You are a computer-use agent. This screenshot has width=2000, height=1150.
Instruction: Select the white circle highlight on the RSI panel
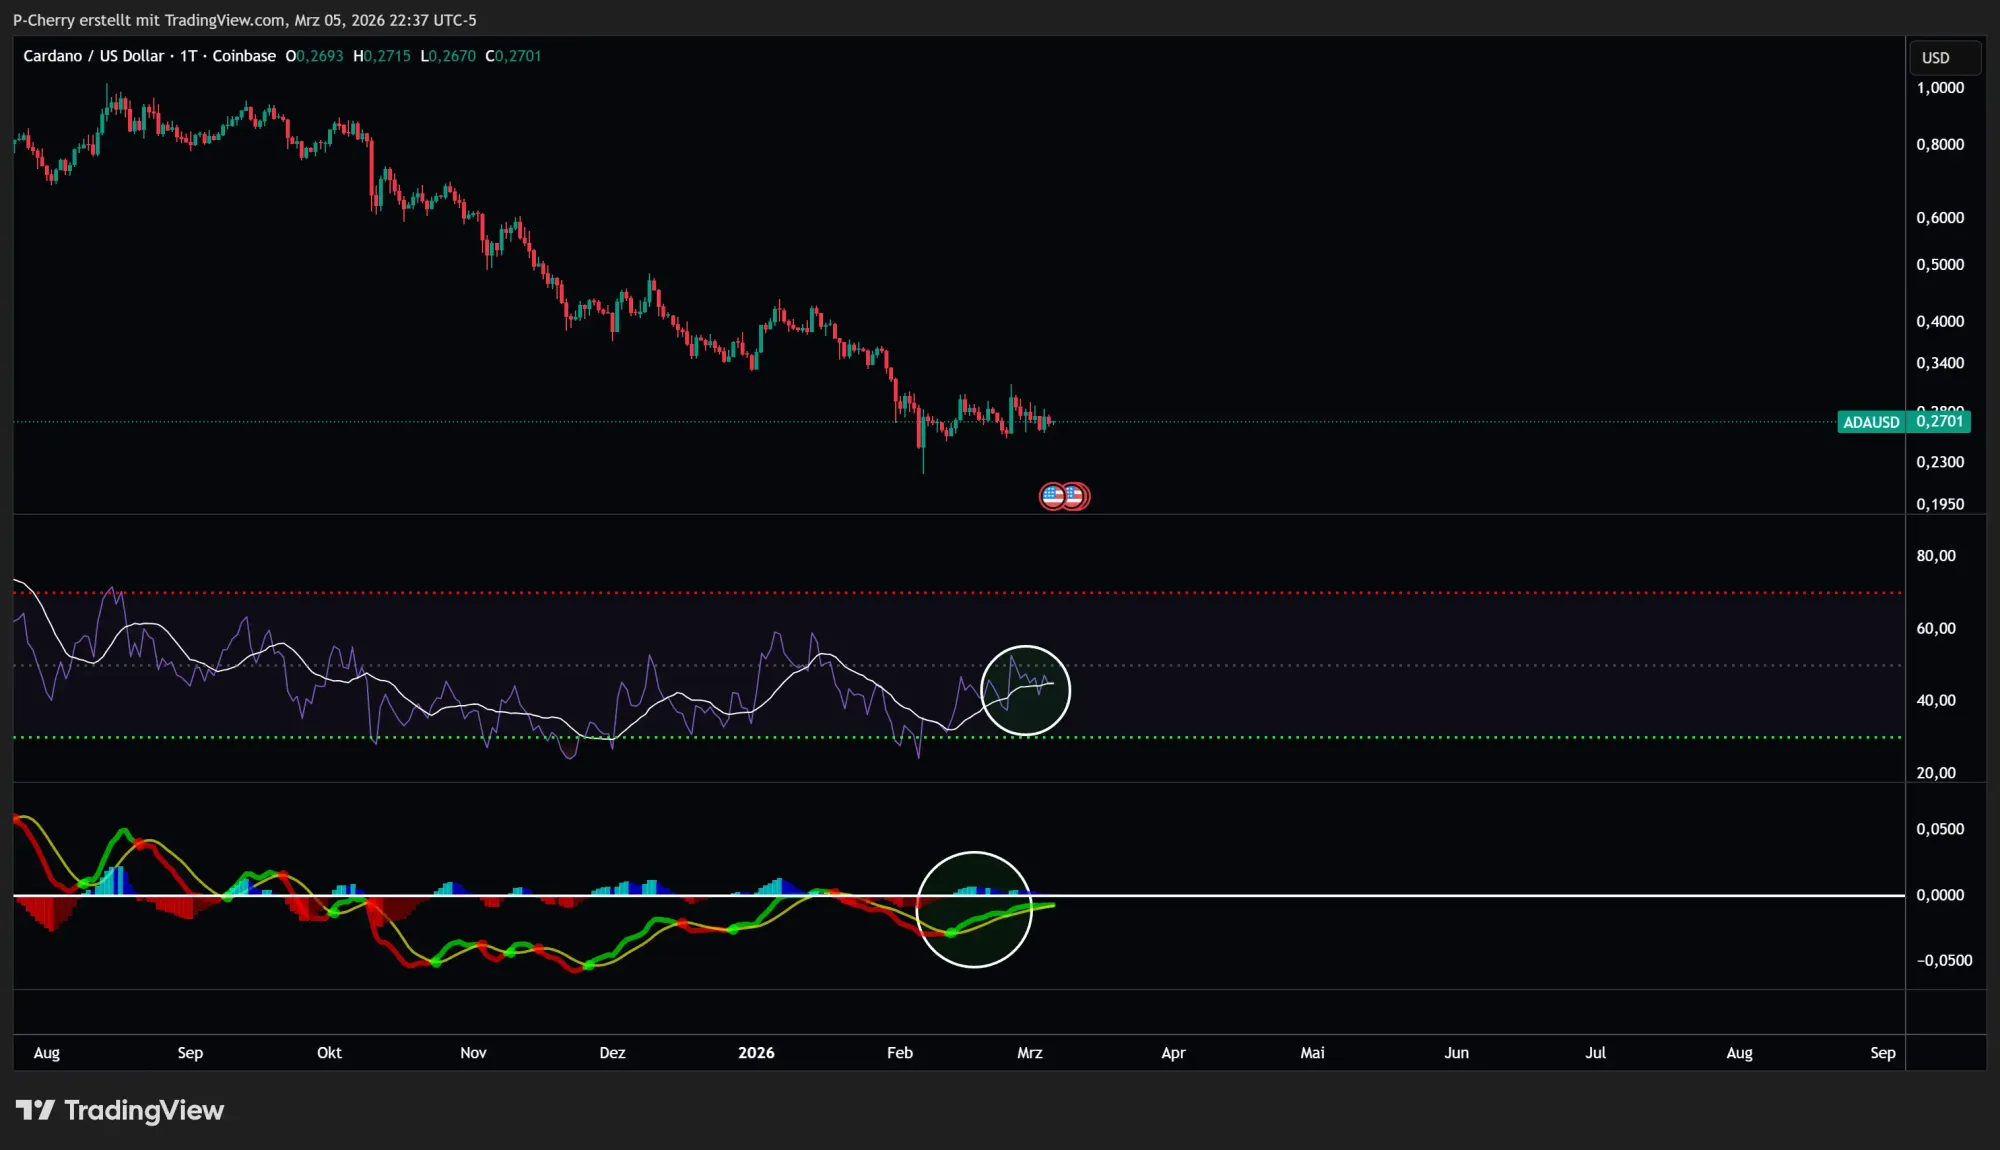(x=1026, y=689)
